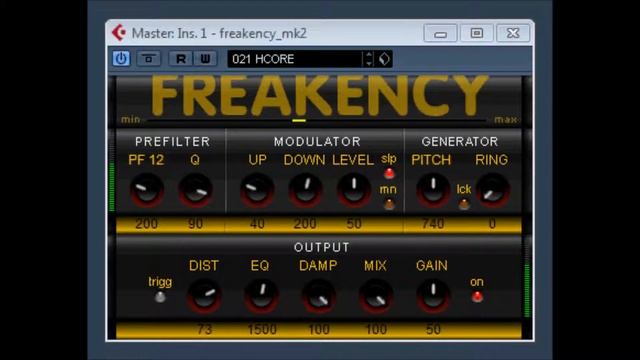Maximize the freakency_mk2 plugin window
640x360 pixels.
pyautogui.click(x=476, y=33)
